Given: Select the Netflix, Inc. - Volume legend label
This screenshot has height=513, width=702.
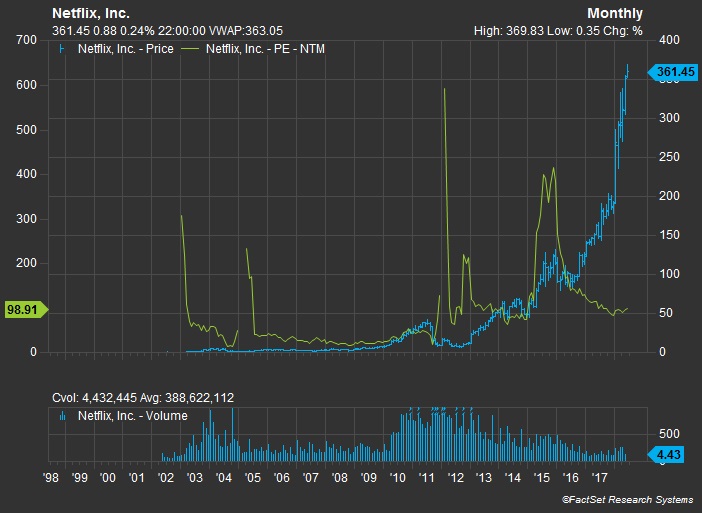Looking at the screenshot, I should pyautogui.click(x=133, y=416).
